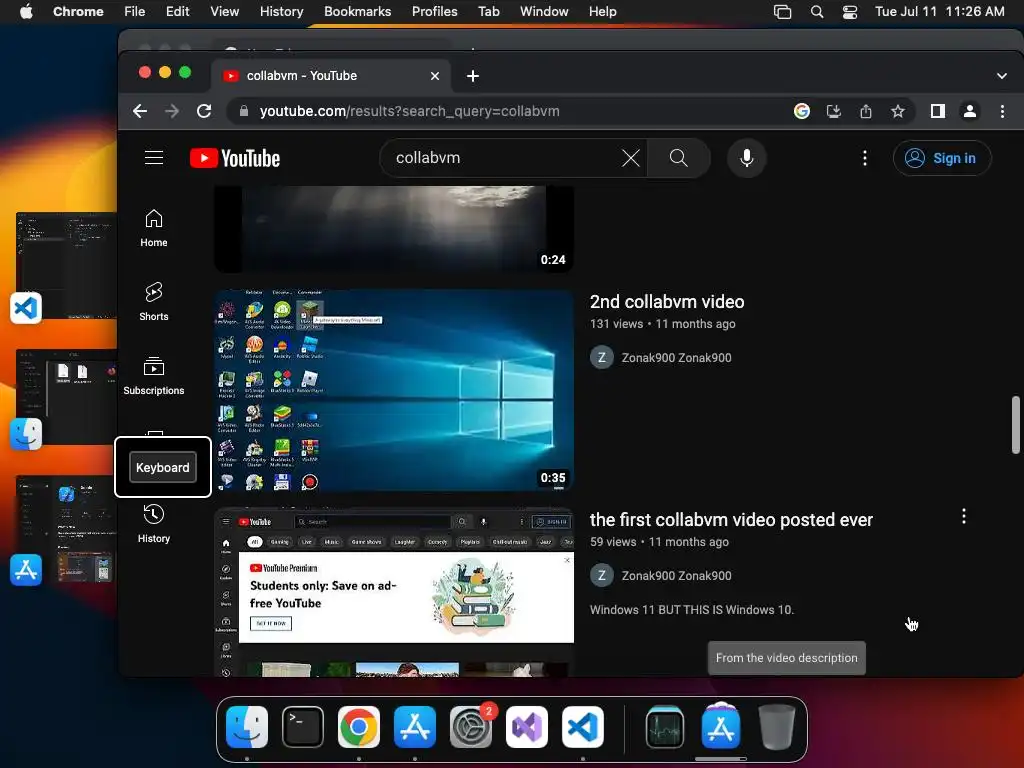The width and height of the screenshot is (1024, 768).
Task: Open the File menu
Action: click(135, 11)
